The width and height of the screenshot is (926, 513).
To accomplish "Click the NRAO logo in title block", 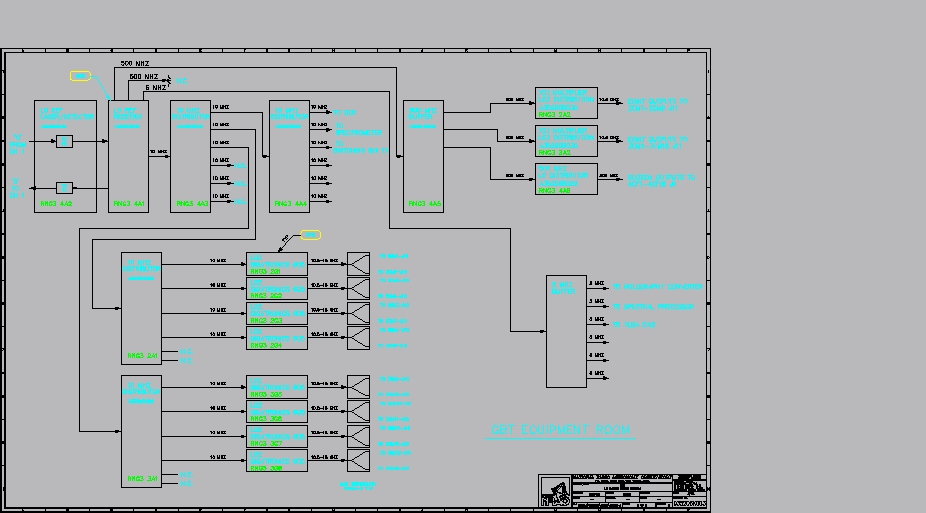I will click(556, 492).
